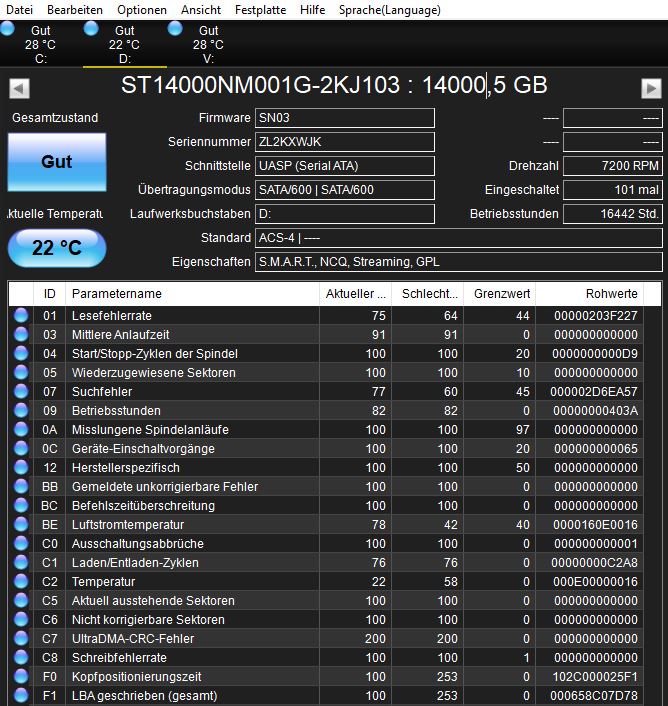Click the Seriennummer field ZL2KXWJK
The width and height of the screenshot is (668, 706).
click(345, 142)
